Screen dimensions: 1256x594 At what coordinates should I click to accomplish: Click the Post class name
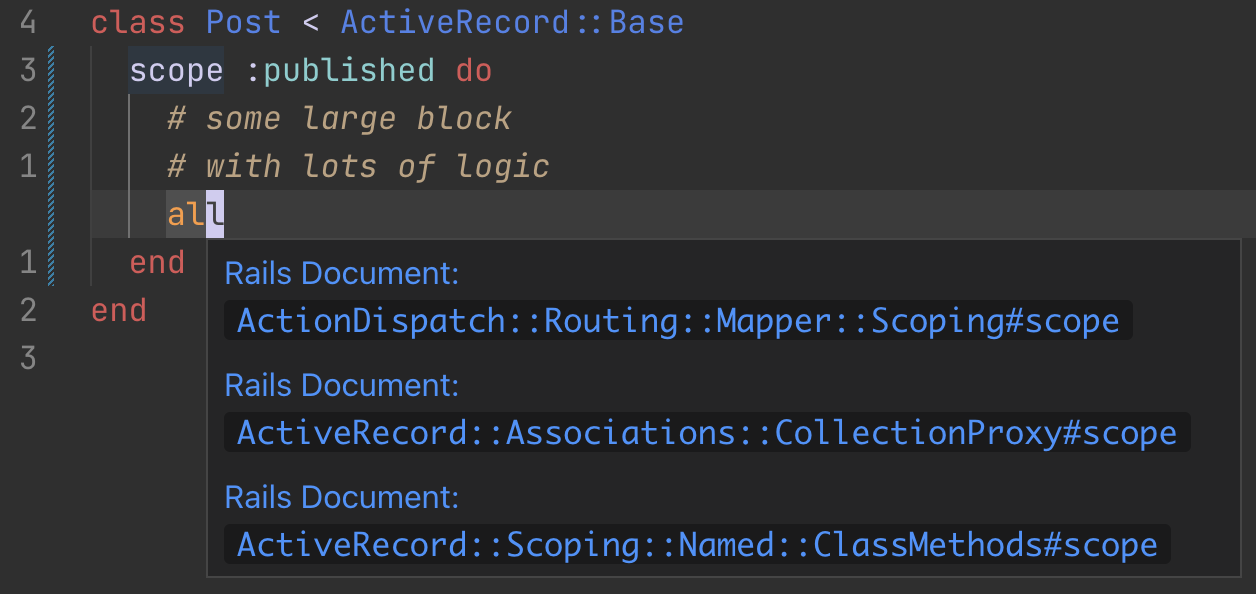click(243, 21)
